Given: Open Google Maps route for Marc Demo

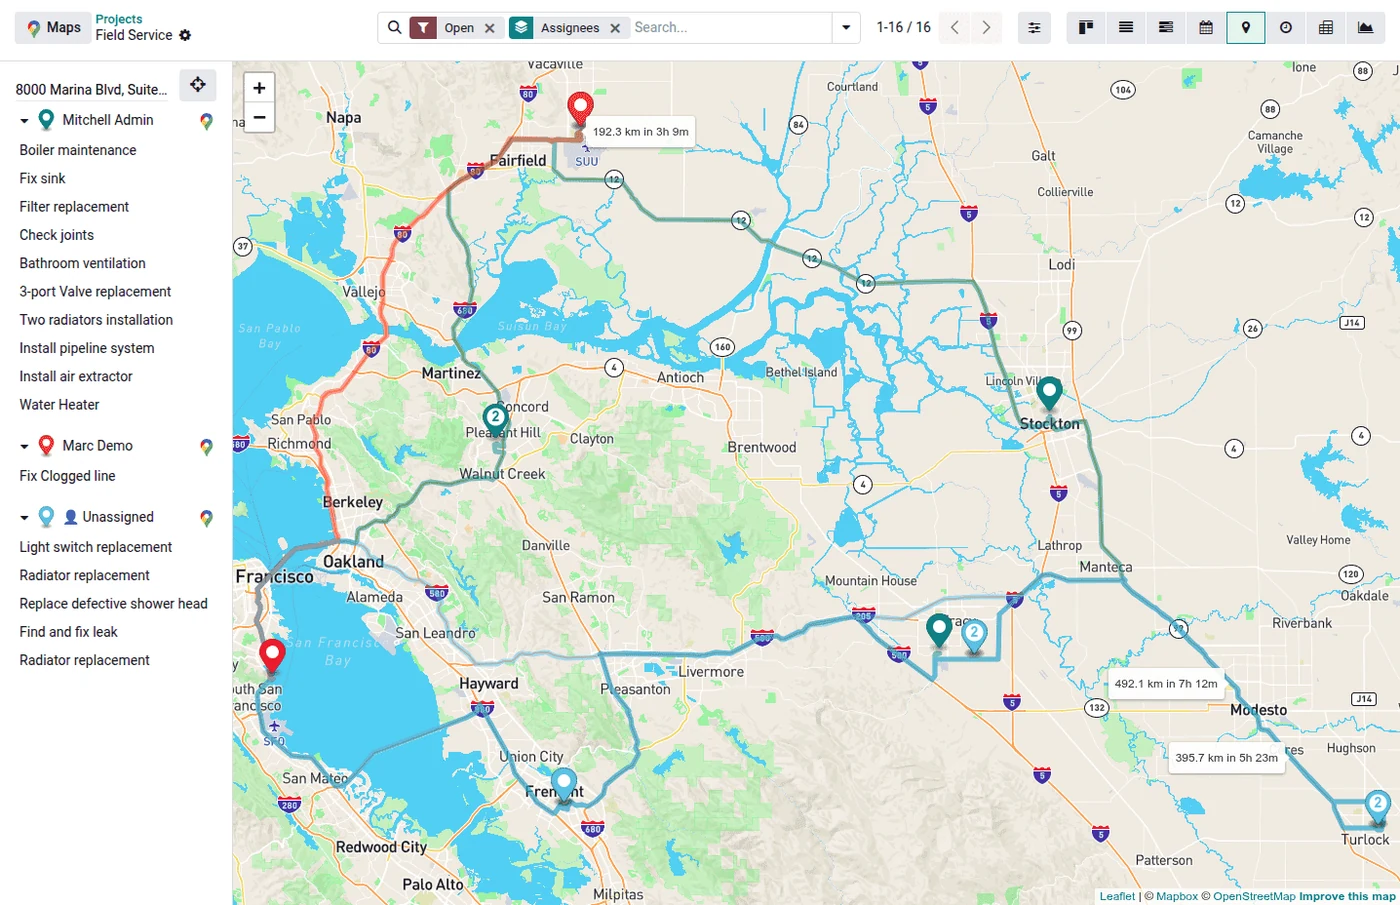Looking at the screenshot, I should pyautogui.click(x=206, y=447).
